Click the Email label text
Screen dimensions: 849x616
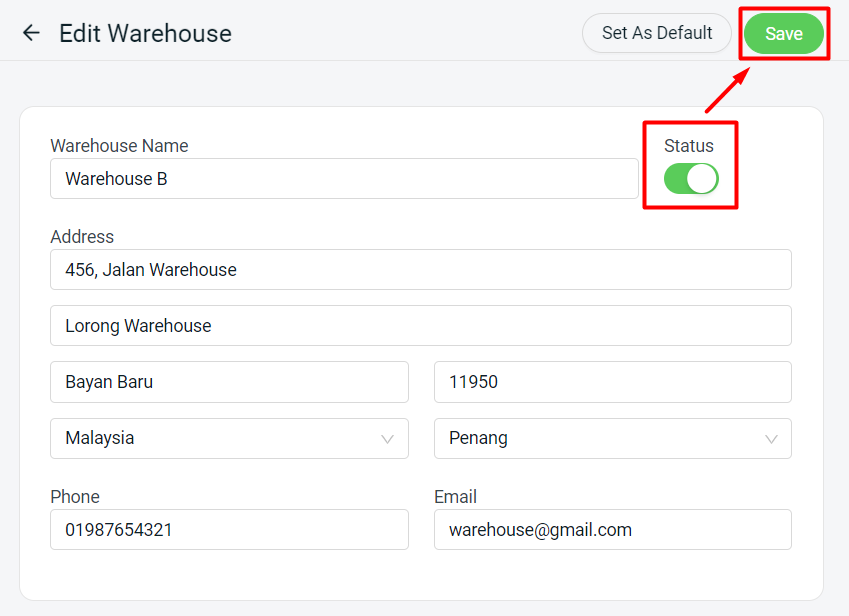455,497
